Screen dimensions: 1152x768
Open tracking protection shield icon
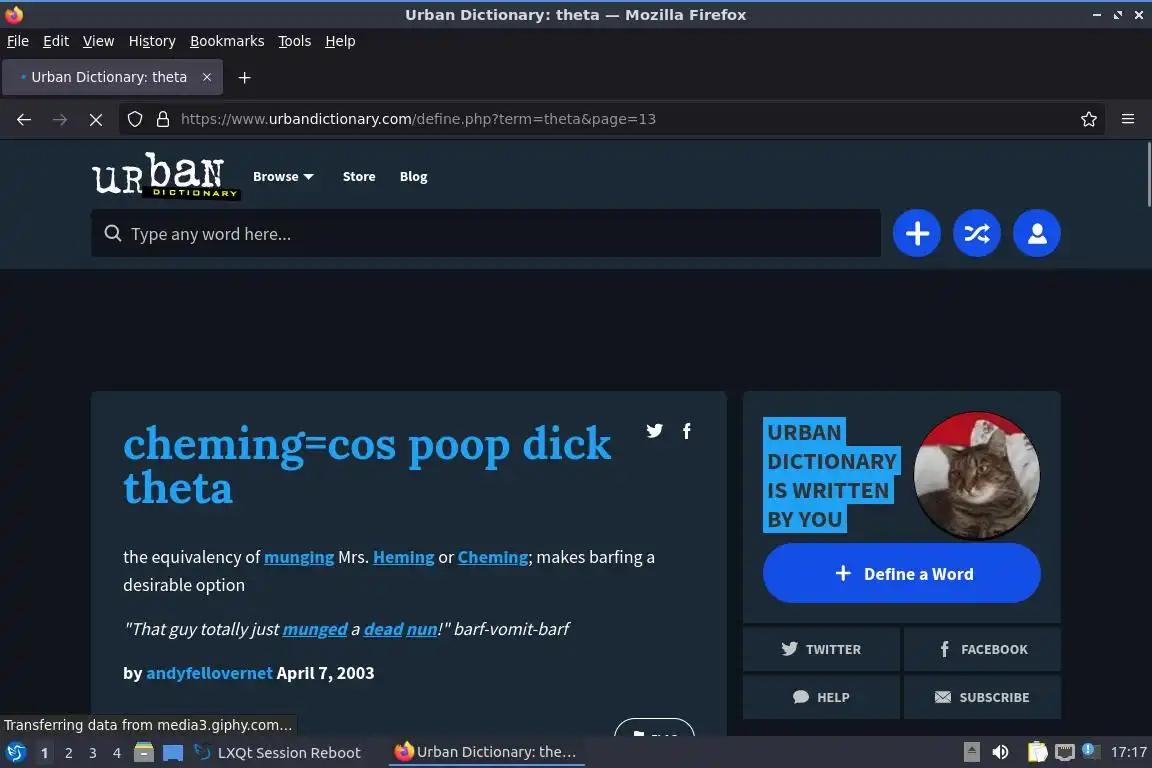tap(134, 119)
